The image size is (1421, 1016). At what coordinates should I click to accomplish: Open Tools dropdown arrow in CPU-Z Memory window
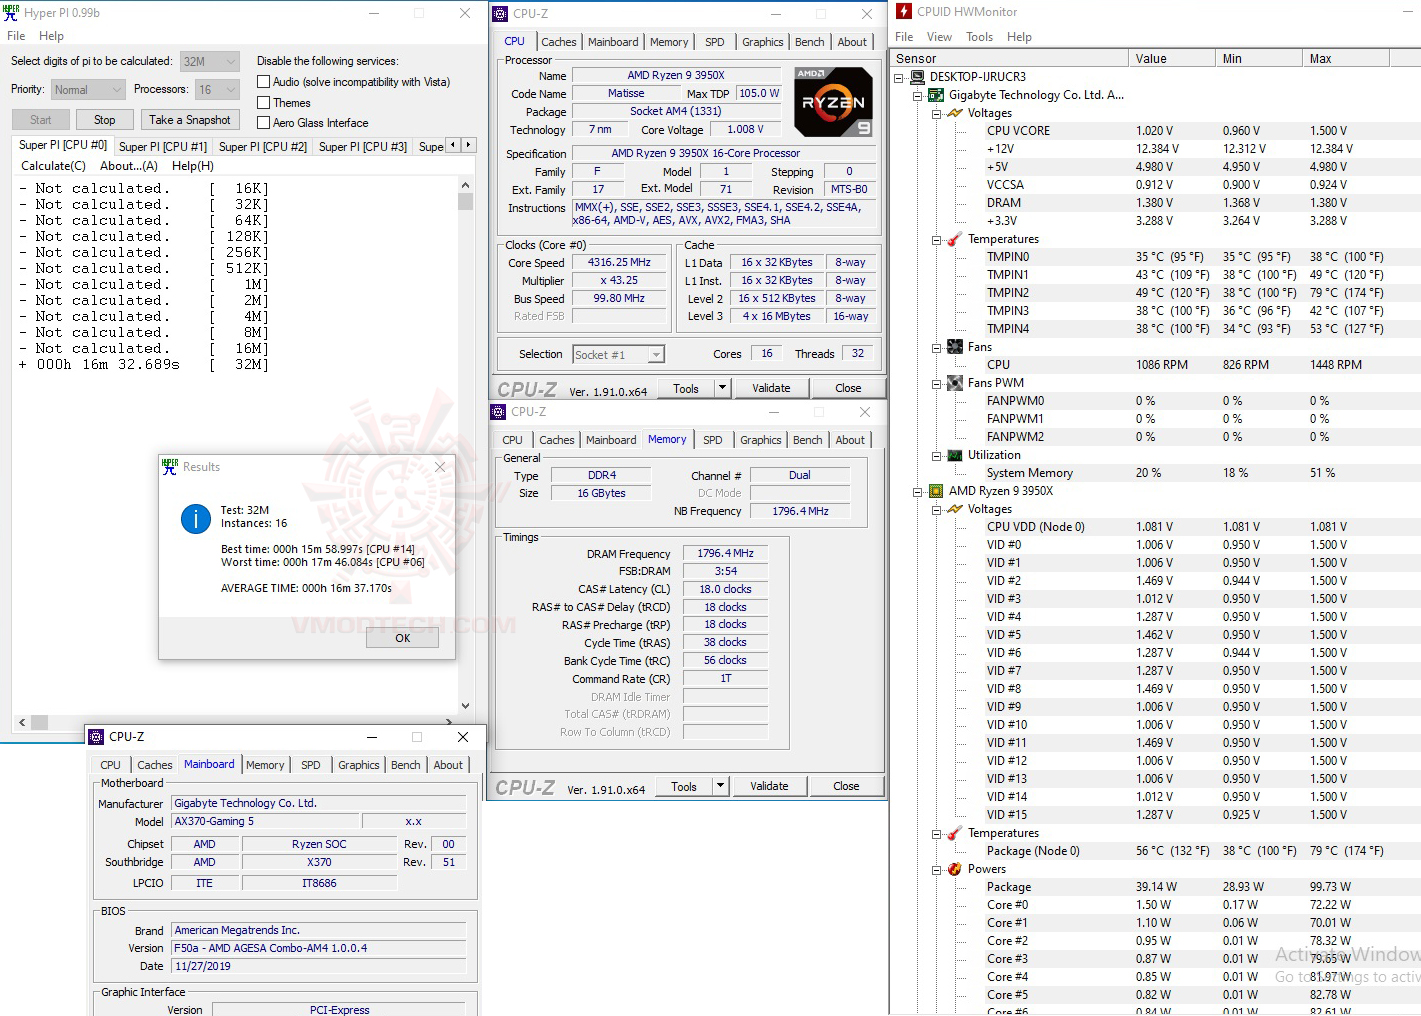[720, 786]
